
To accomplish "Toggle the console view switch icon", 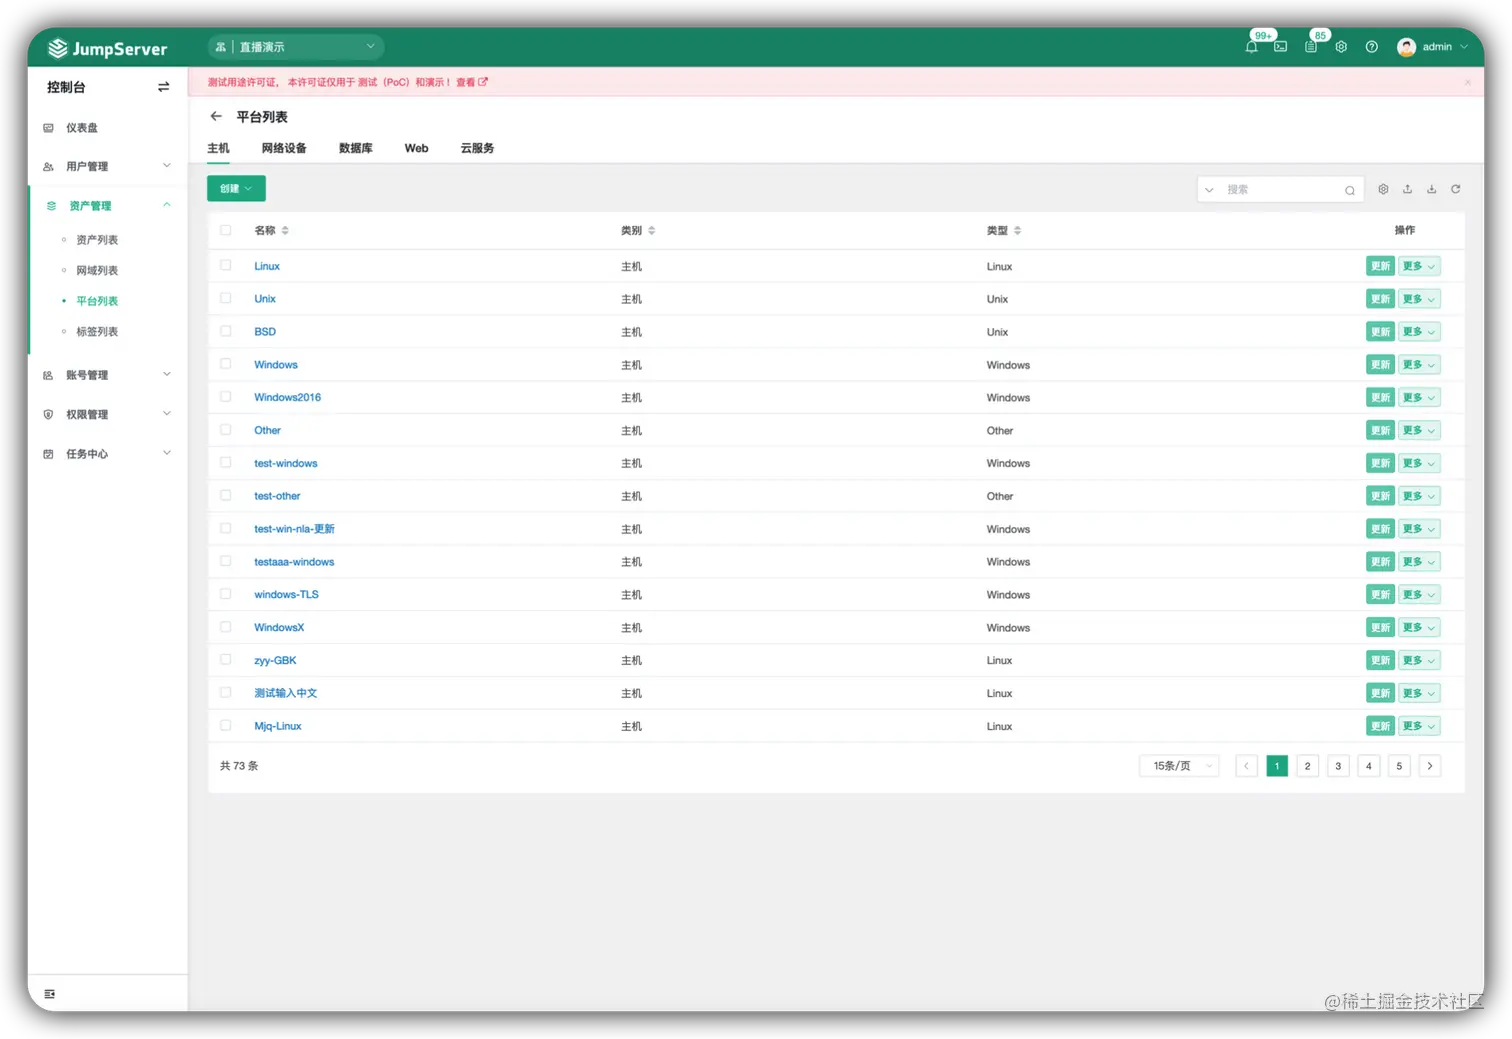I will click(x=163, y=87).
